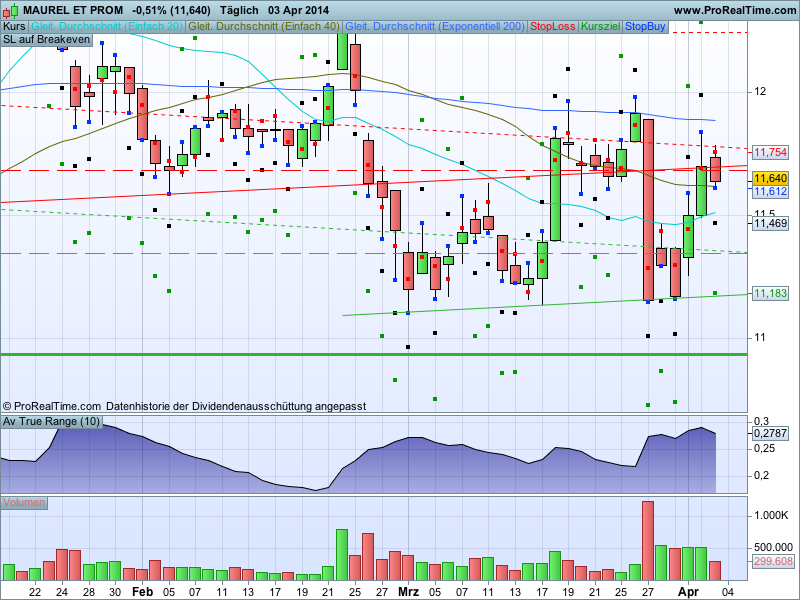Click the Feb label on the time axis
The height and width of the screenshot is (600, 800).
click(x=142, y=592)
